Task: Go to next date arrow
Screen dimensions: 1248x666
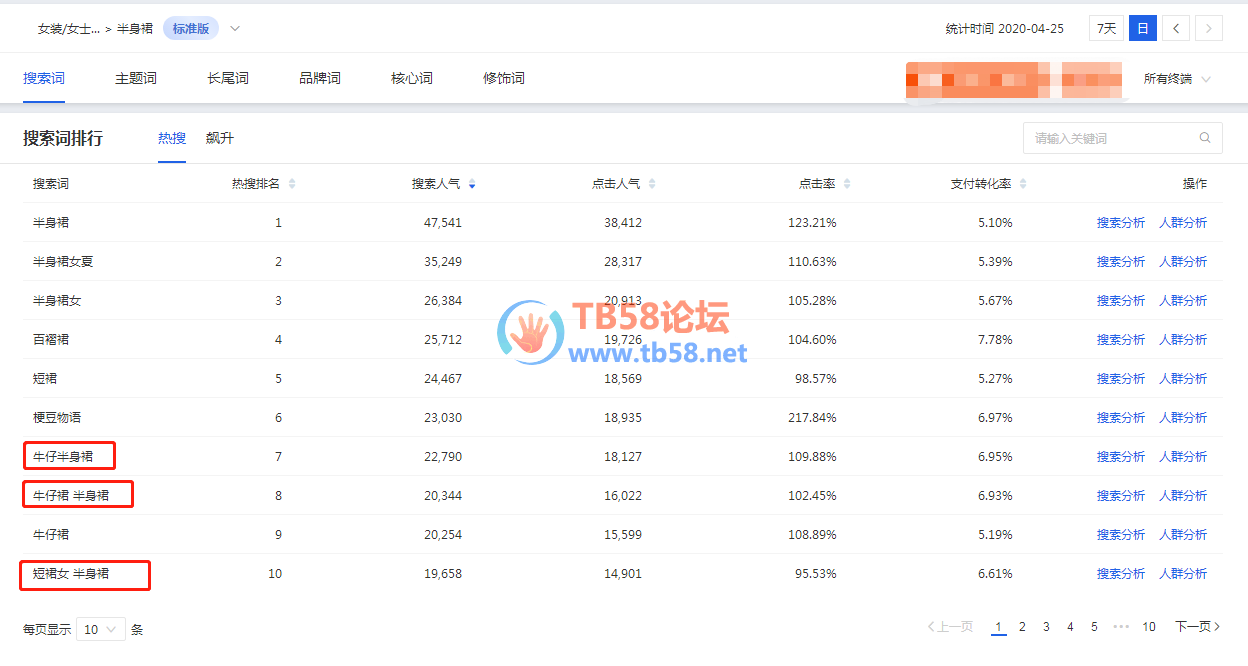Action: coord(1209,28)
